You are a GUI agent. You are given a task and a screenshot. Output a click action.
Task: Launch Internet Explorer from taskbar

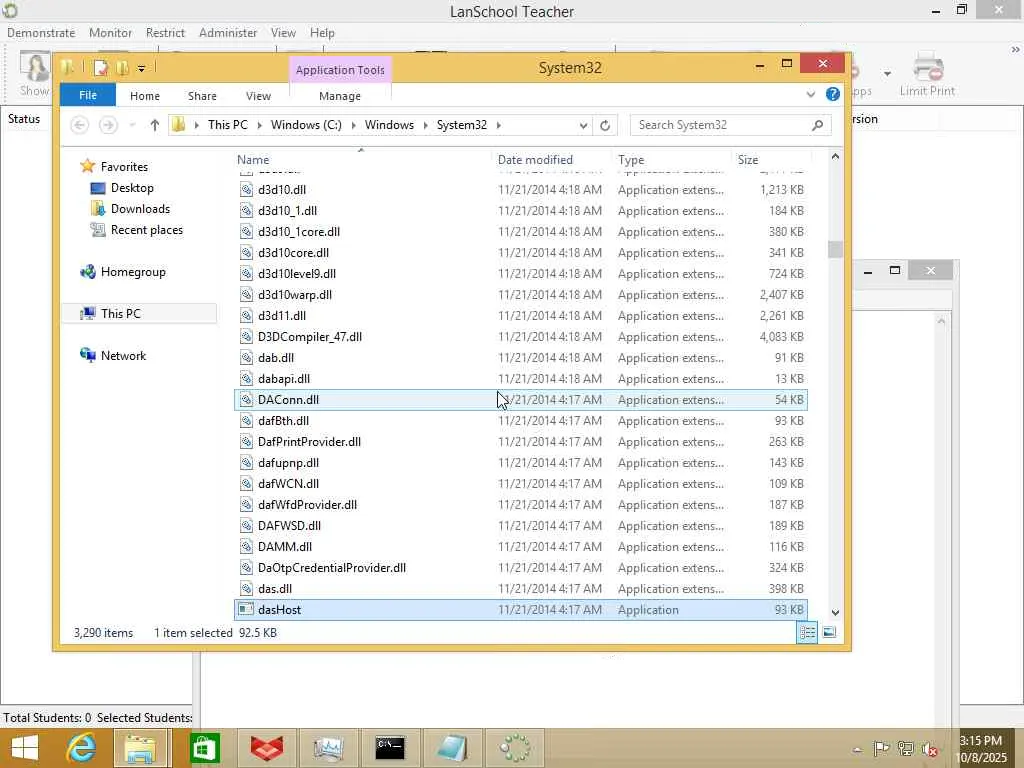(81, 748)
